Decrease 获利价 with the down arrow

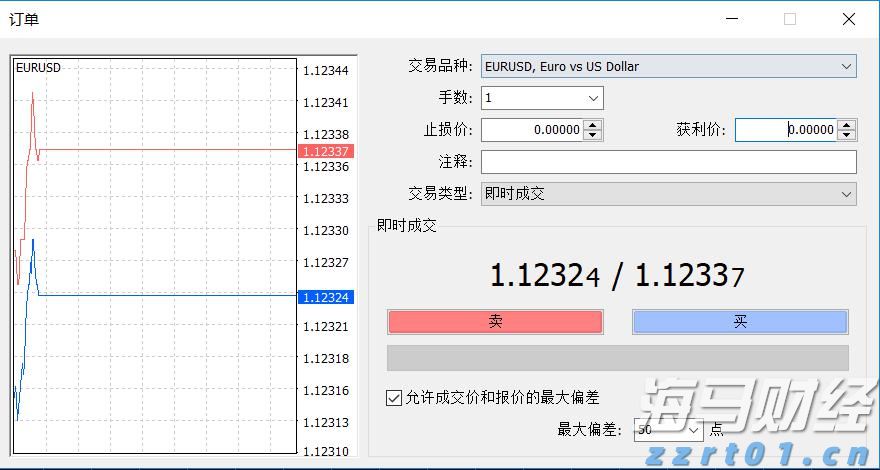847,135
